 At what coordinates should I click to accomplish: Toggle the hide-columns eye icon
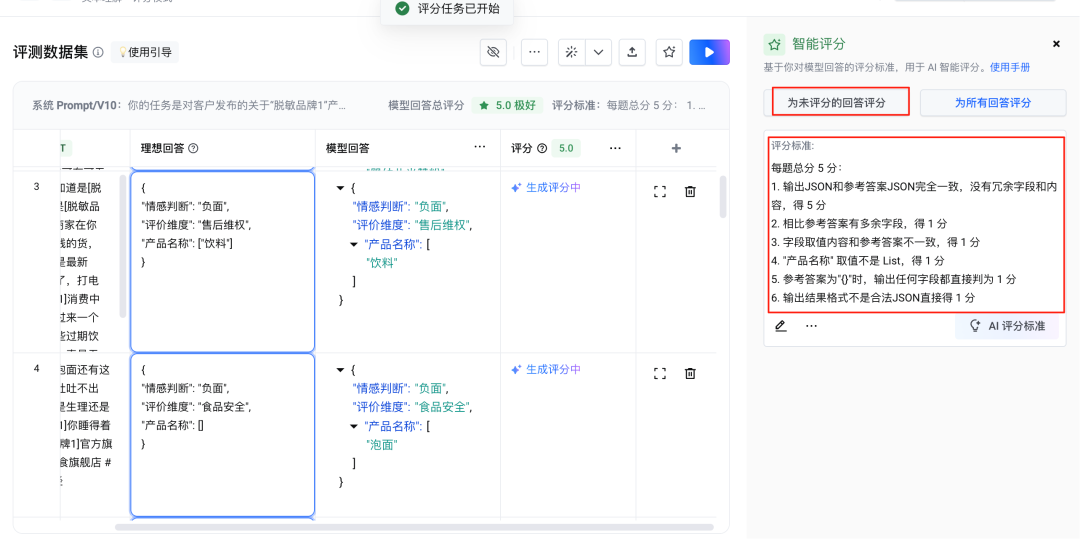pos(493,52)
